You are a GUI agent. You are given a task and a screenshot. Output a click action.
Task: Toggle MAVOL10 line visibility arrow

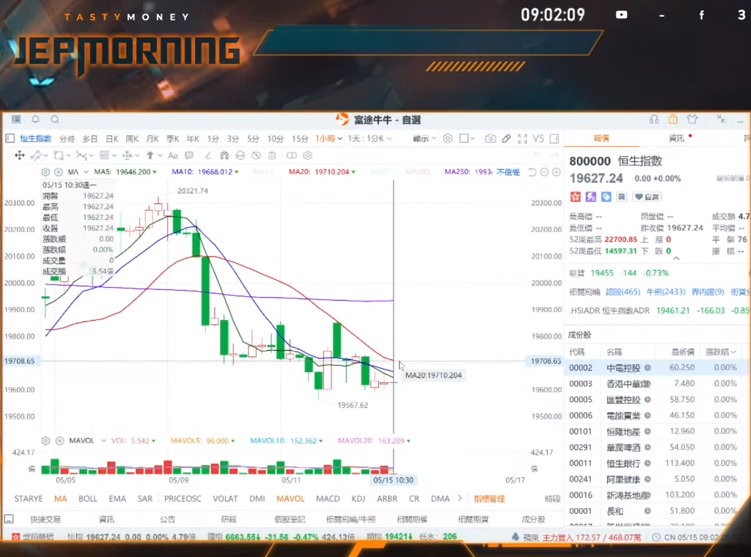coord(320,441)
